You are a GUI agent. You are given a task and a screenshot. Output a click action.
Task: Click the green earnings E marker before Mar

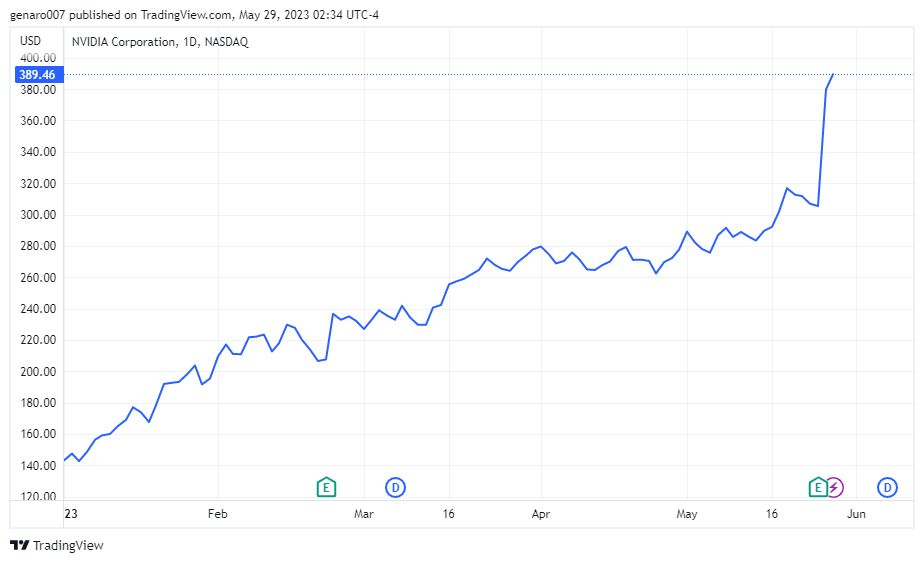click(x=326, y=487)
